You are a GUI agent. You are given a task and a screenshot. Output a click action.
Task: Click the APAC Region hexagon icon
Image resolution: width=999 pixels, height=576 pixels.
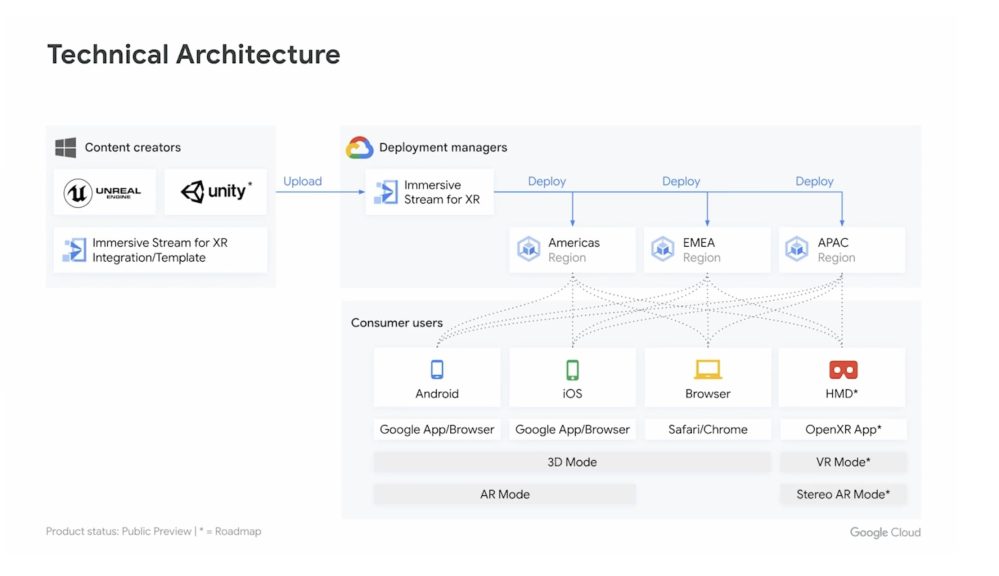tap(796, 249)
